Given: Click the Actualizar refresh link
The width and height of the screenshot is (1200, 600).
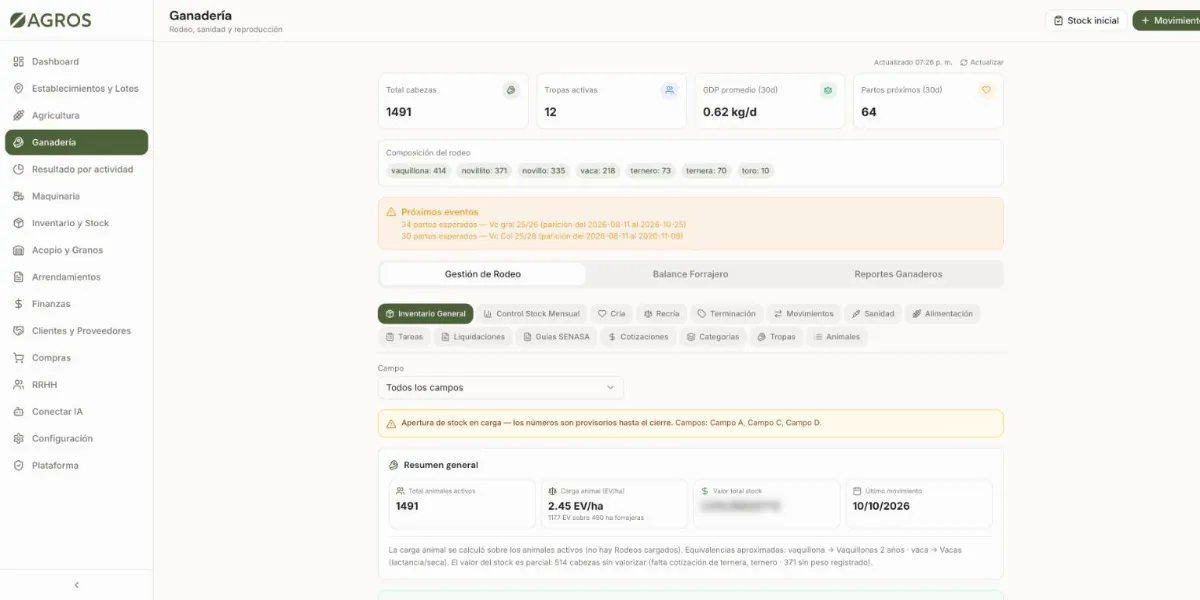Looking at the screenshot, I should point(981,62).
